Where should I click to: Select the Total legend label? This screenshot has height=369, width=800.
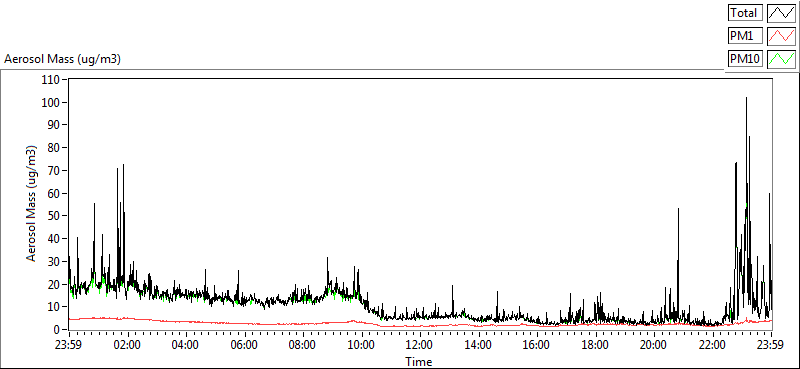coord(745,12)
